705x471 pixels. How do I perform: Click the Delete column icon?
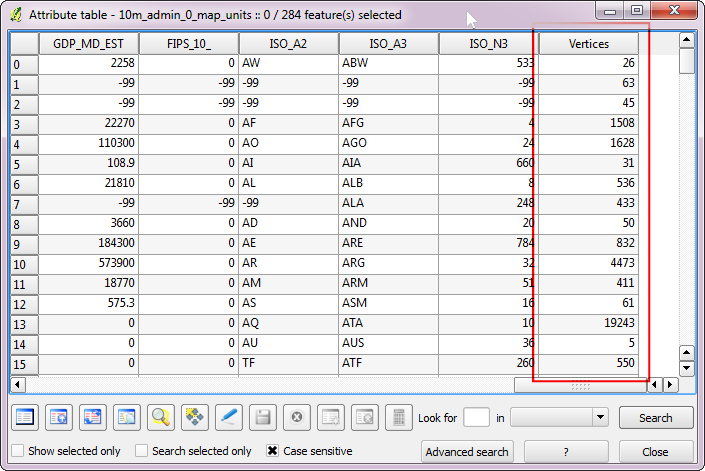click(365, 418)
